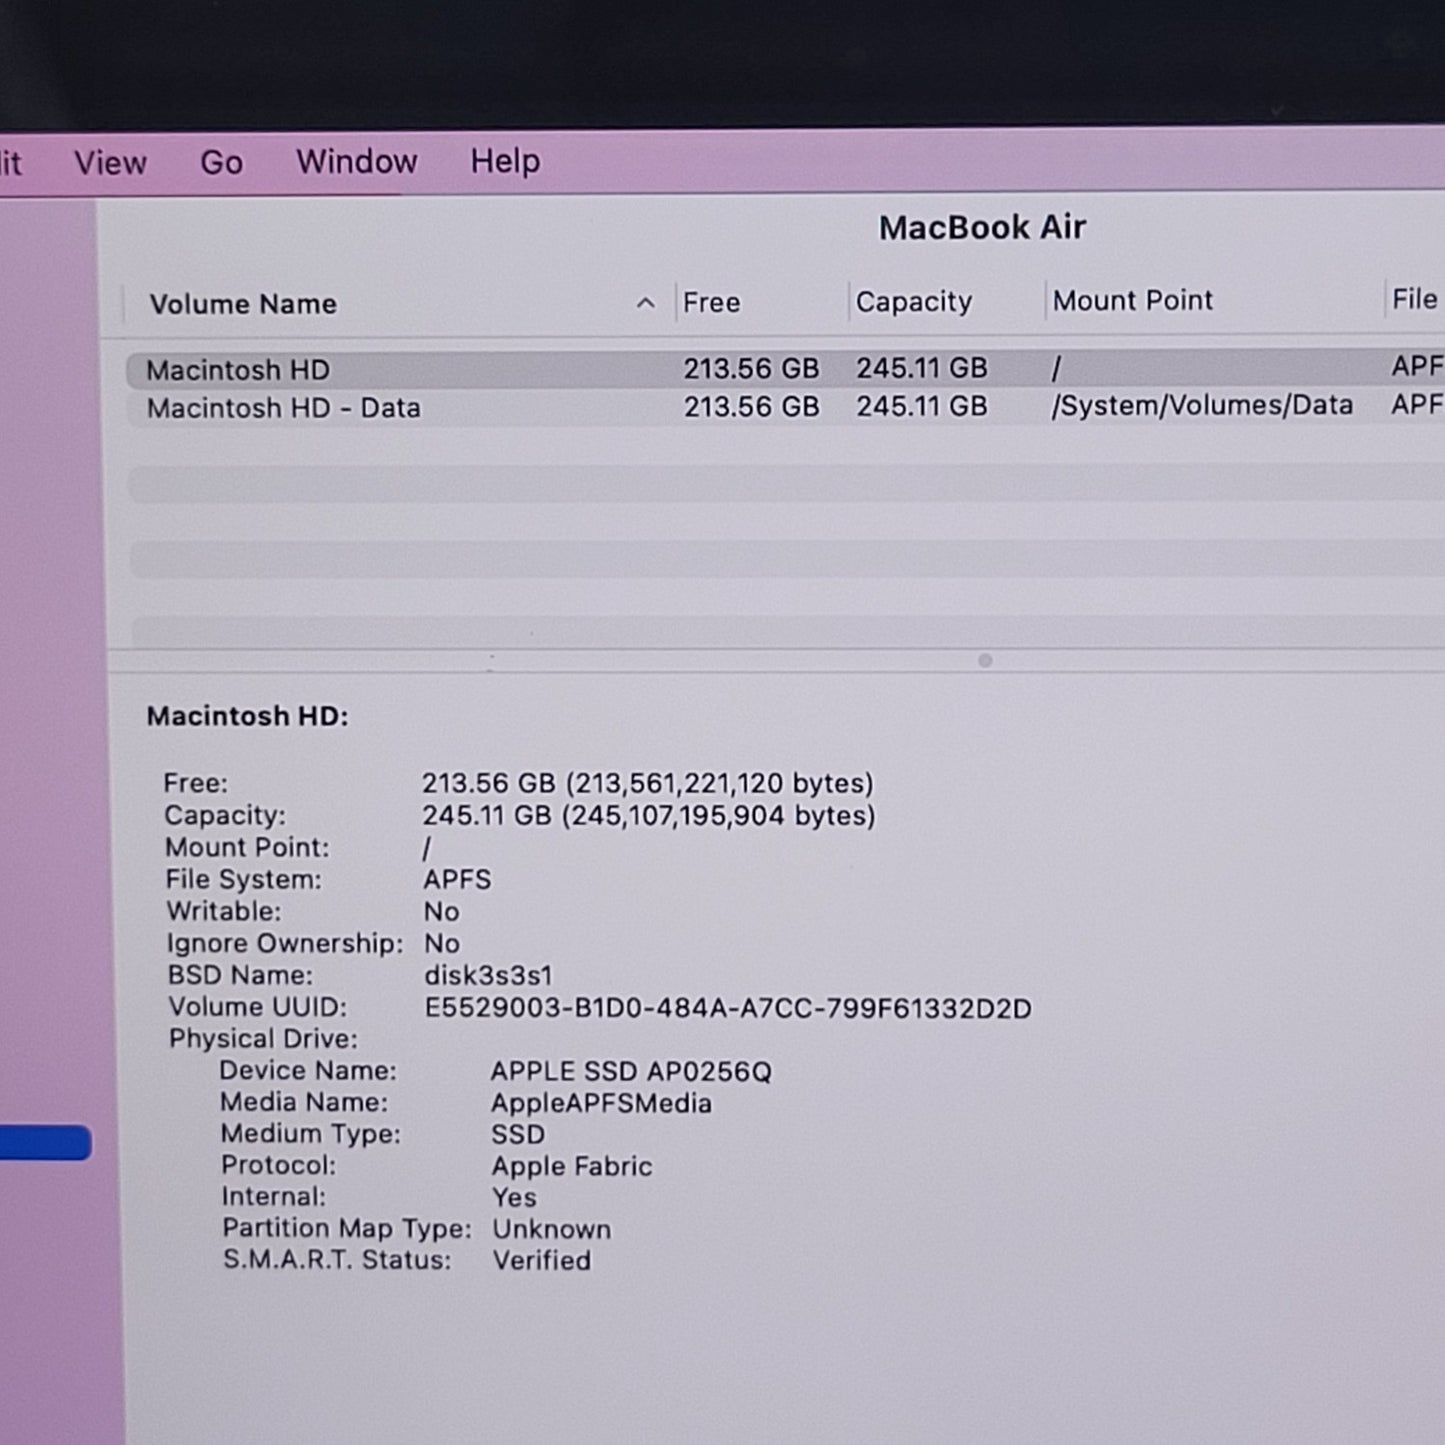Select the Macintosh HD - Data row
Viewport: 1445px width, 1445px height.
[785, 407]
